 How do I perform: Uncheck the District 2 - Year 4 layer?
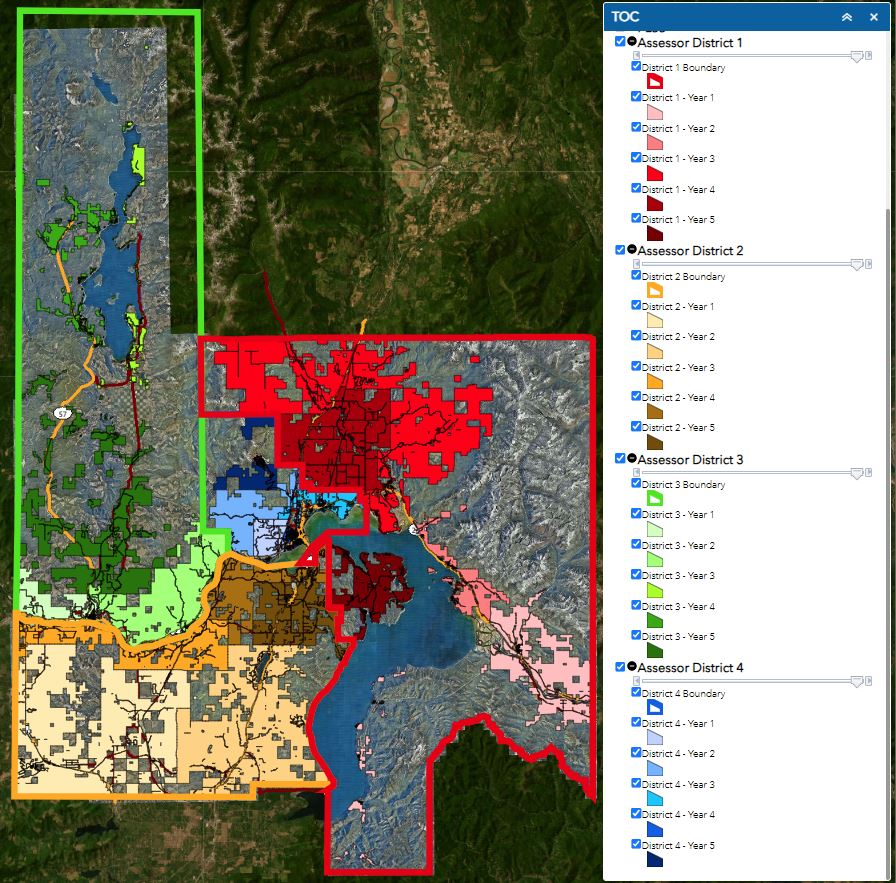coord(634,396)
